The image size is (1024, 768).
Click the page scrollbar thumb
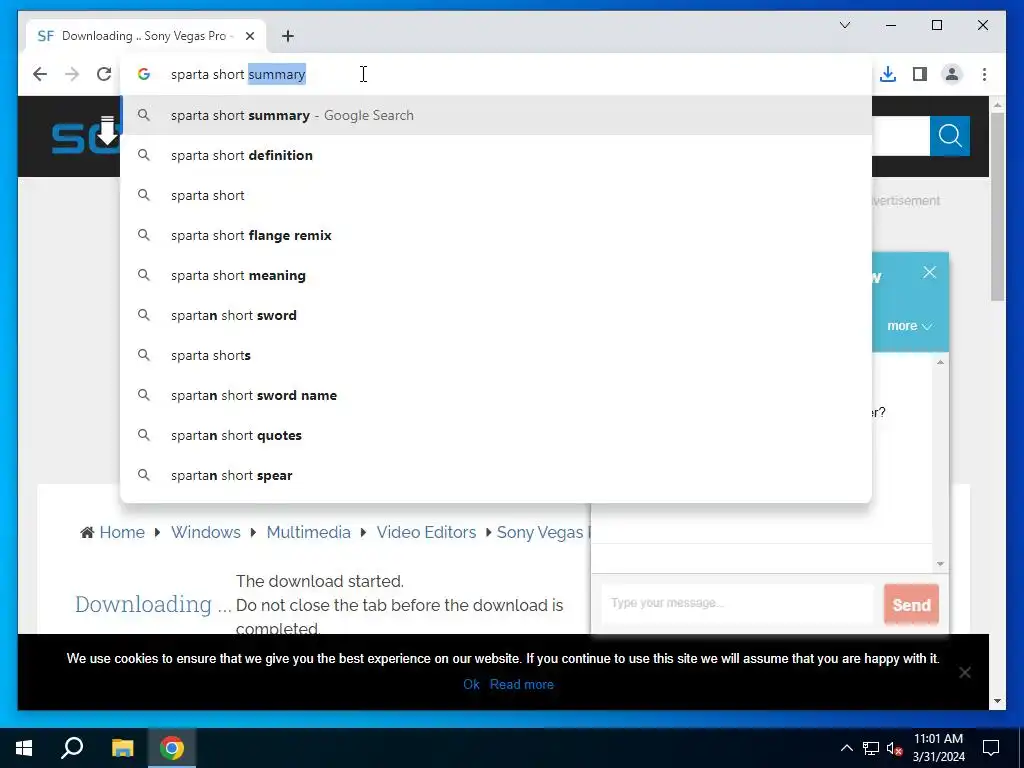point(997,206)
